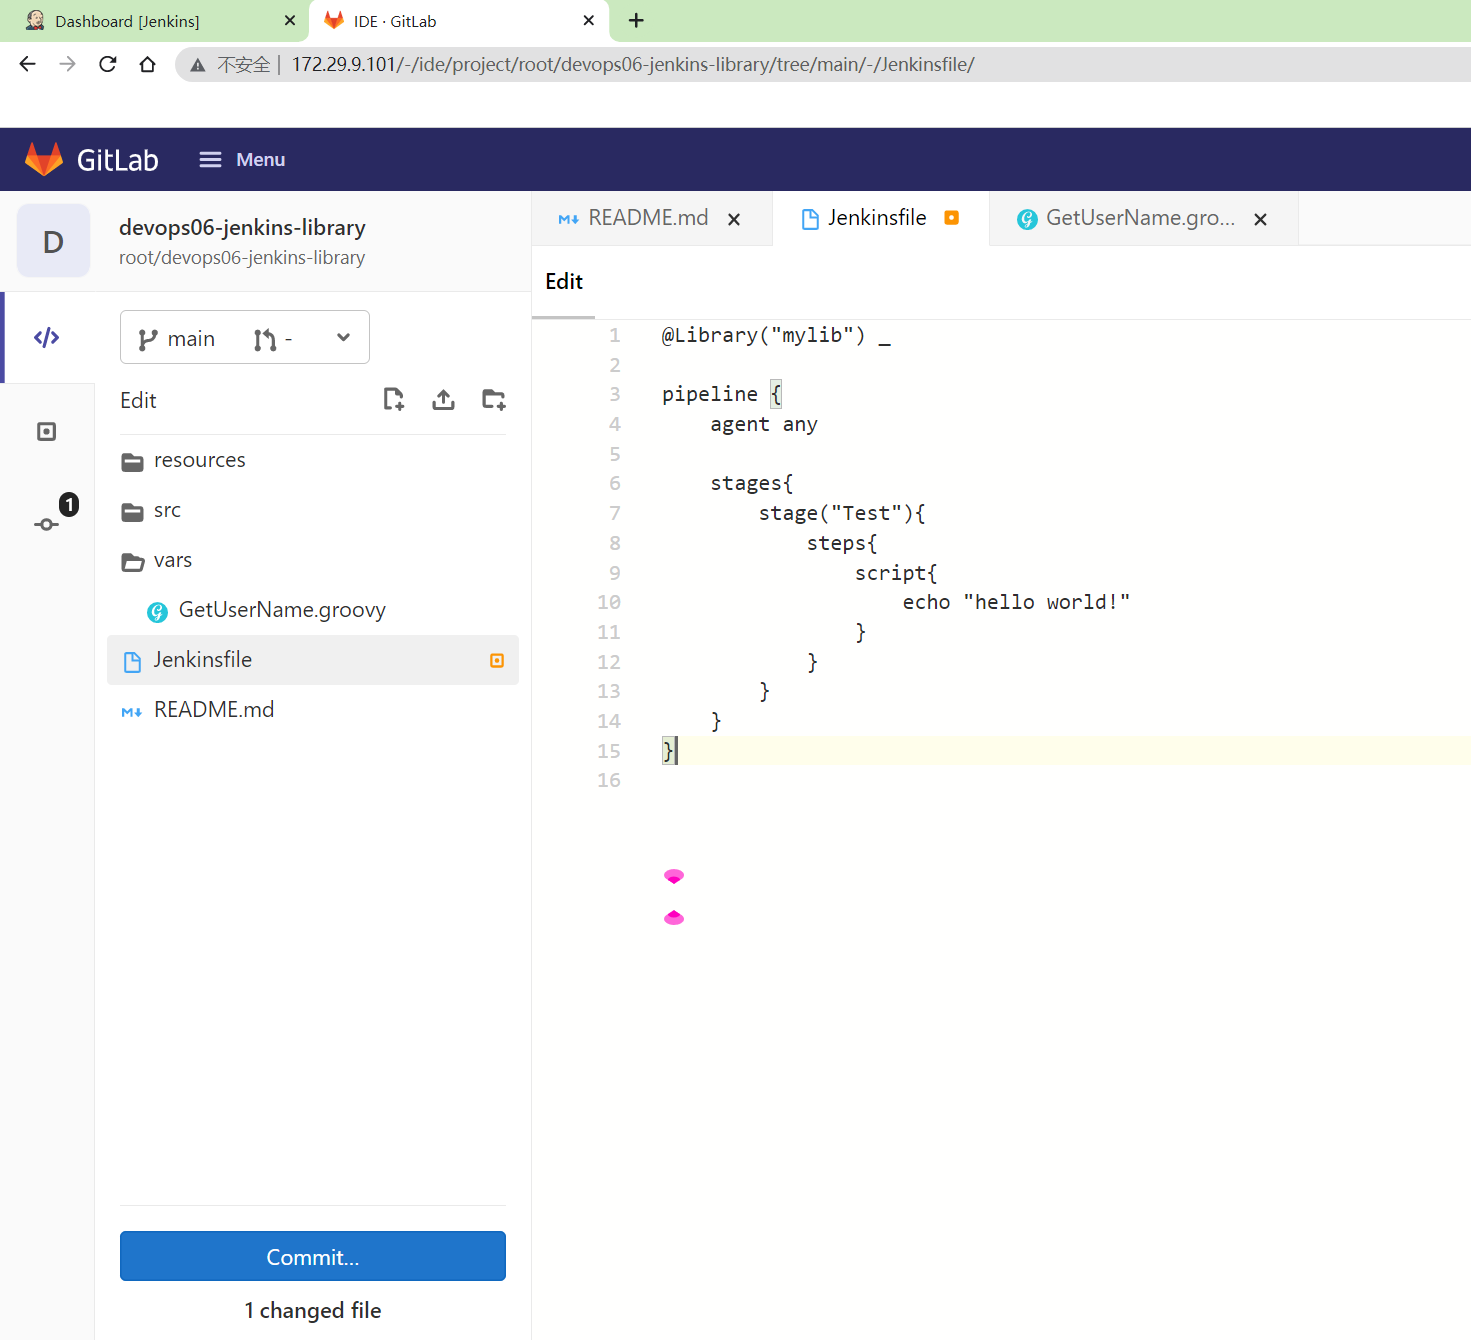The image size is (1471, 1340).
Task: Click the Upload file icon
Action: tap(444, 400)
